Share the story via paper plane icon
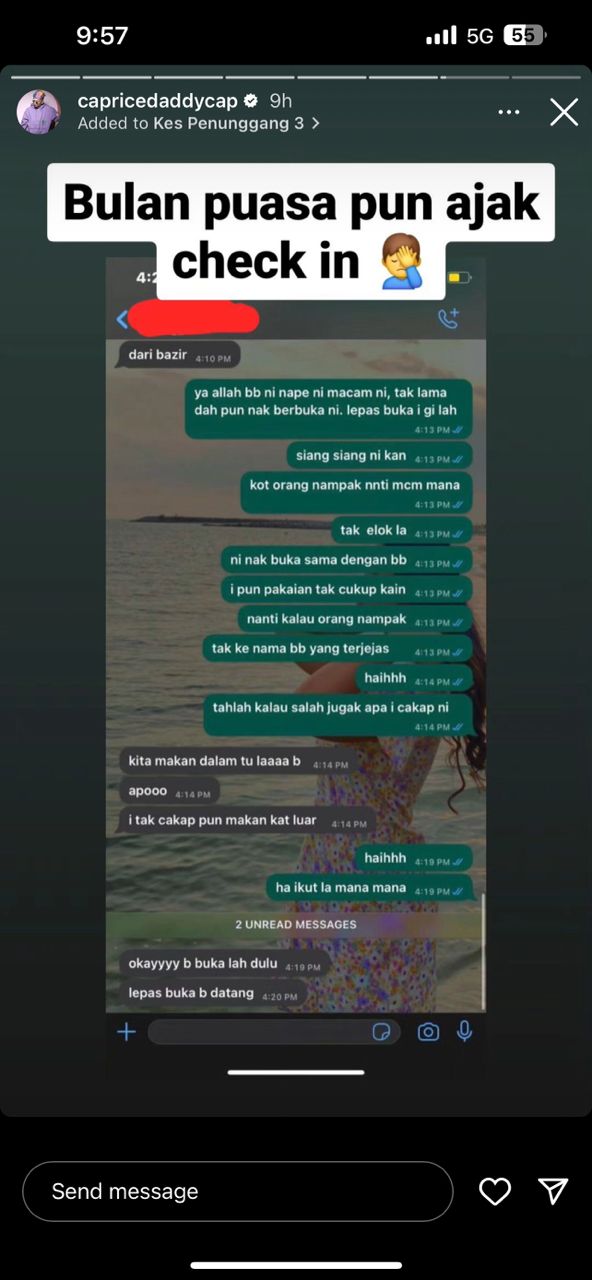Image resolution: width=592 pixels, height=1280 pixels. (x=553, y=1190)
